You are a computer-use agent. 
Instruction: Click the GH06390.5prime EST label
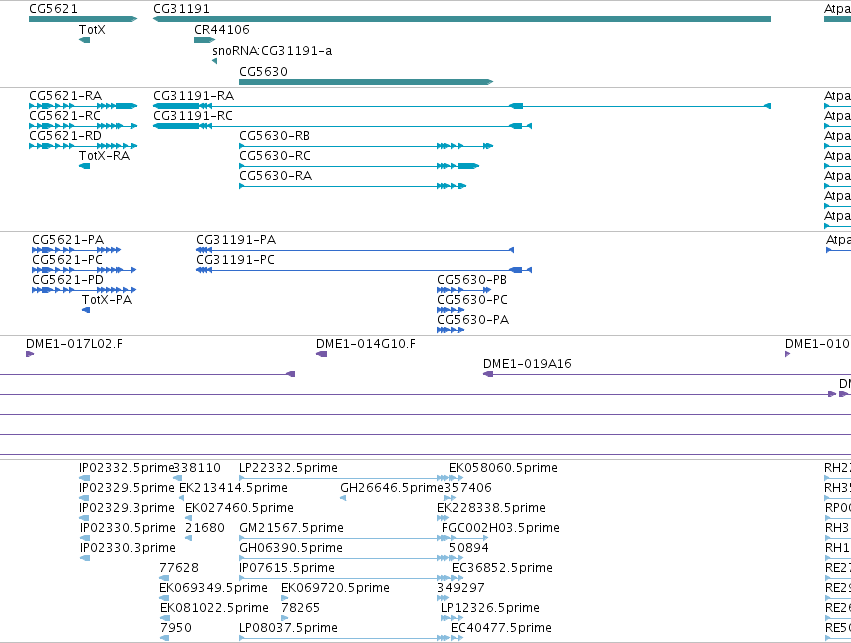[291, 549]
